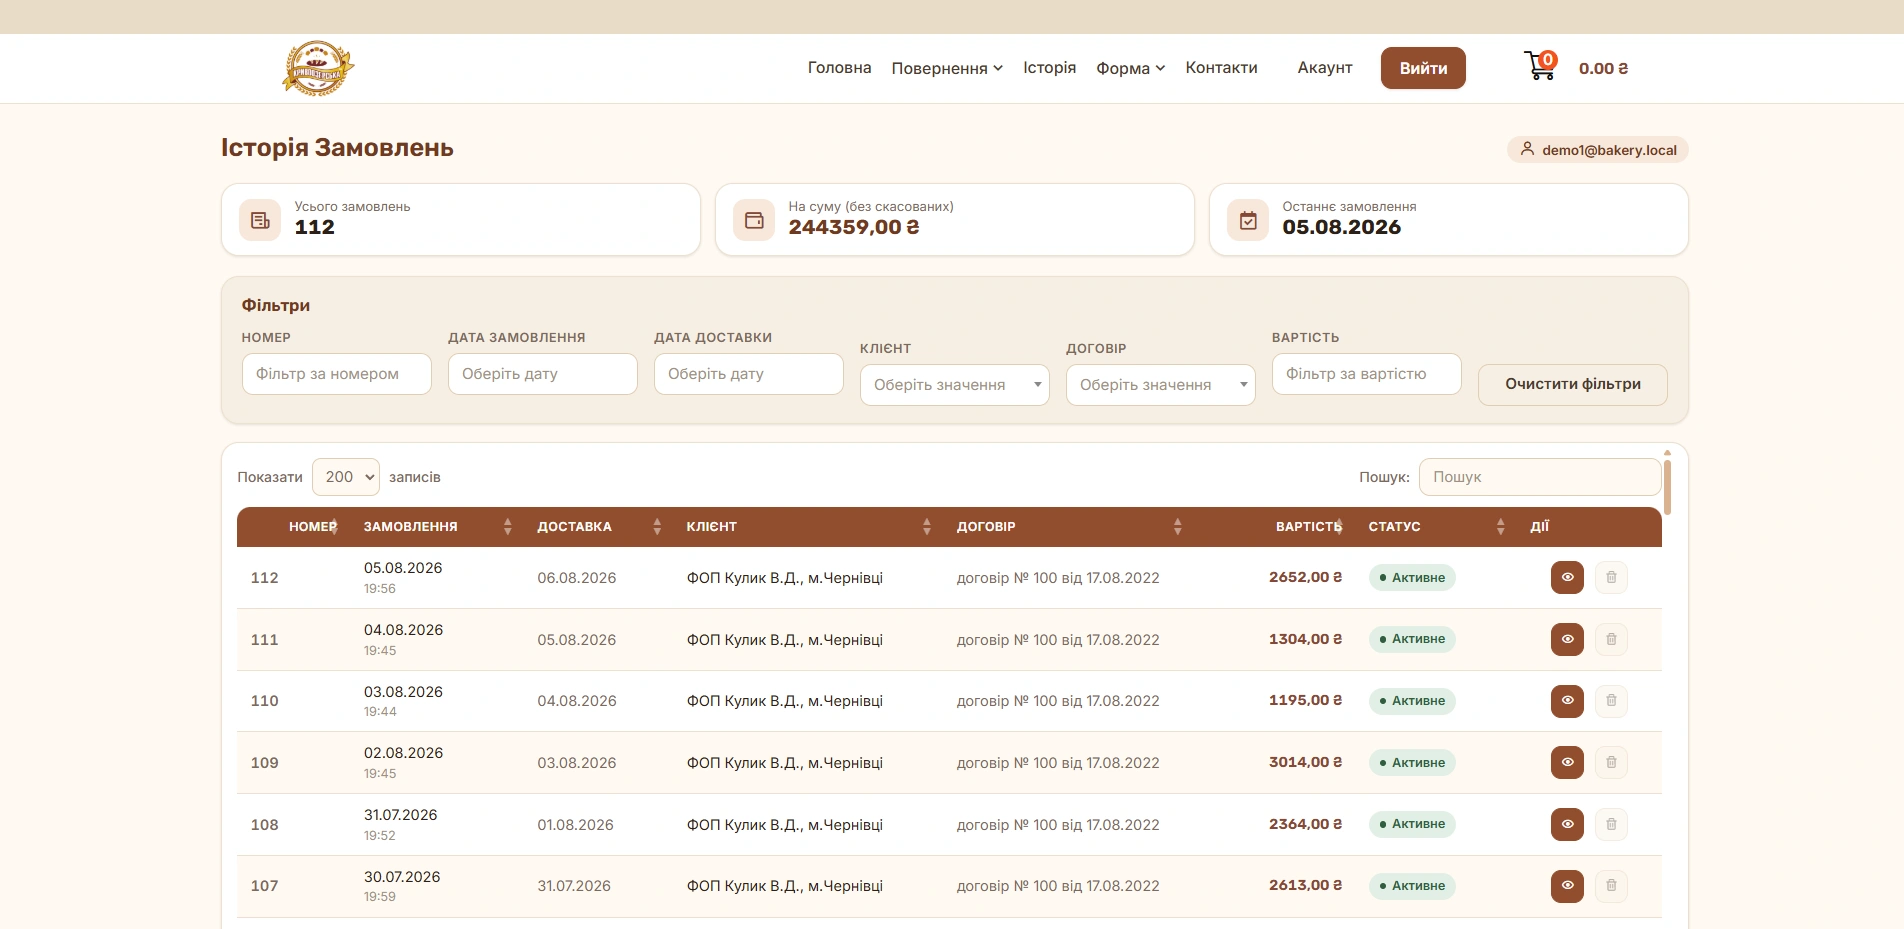Delete order 111 with trash icon
1904x929 pixels.
click(1611, 639)
